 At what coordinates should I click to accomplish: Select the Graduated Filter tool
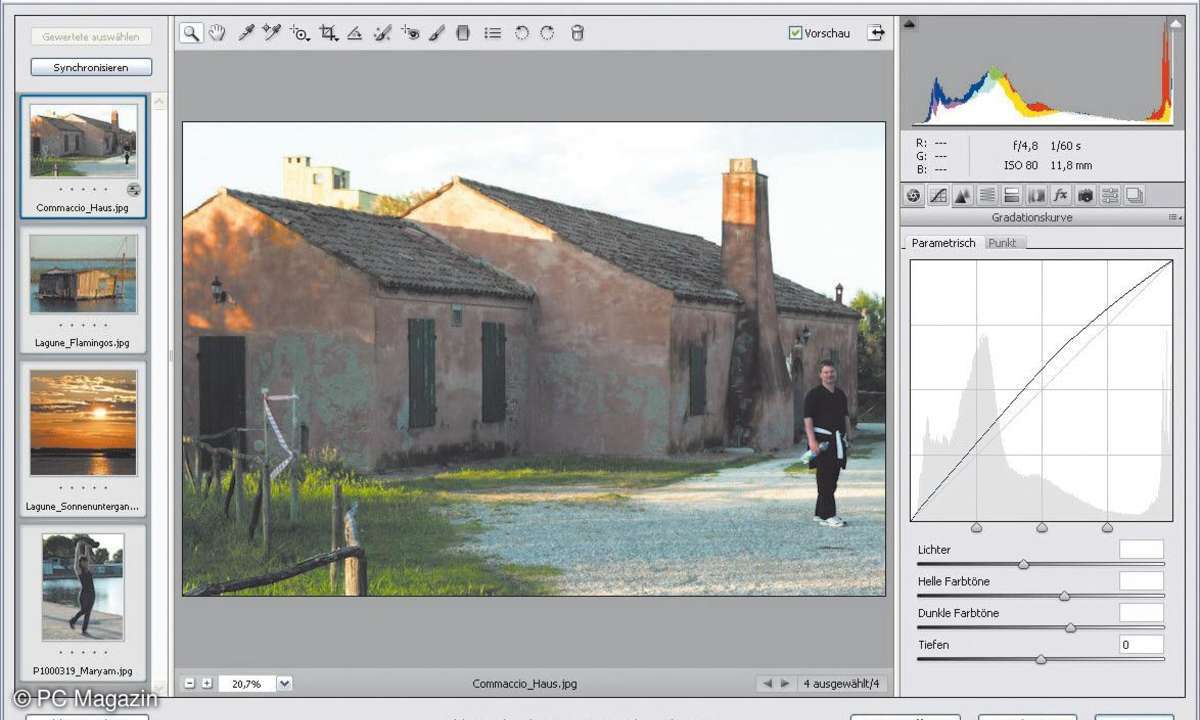pos(462,33)
